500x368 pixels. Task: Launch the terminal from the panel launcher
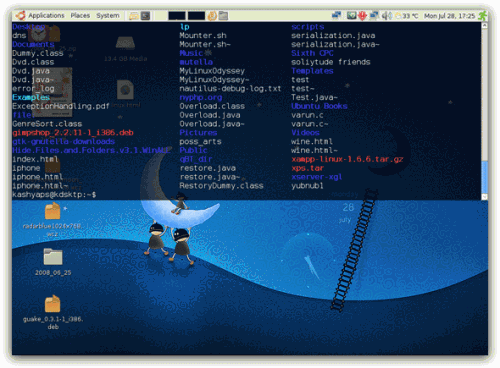[145, 16]
